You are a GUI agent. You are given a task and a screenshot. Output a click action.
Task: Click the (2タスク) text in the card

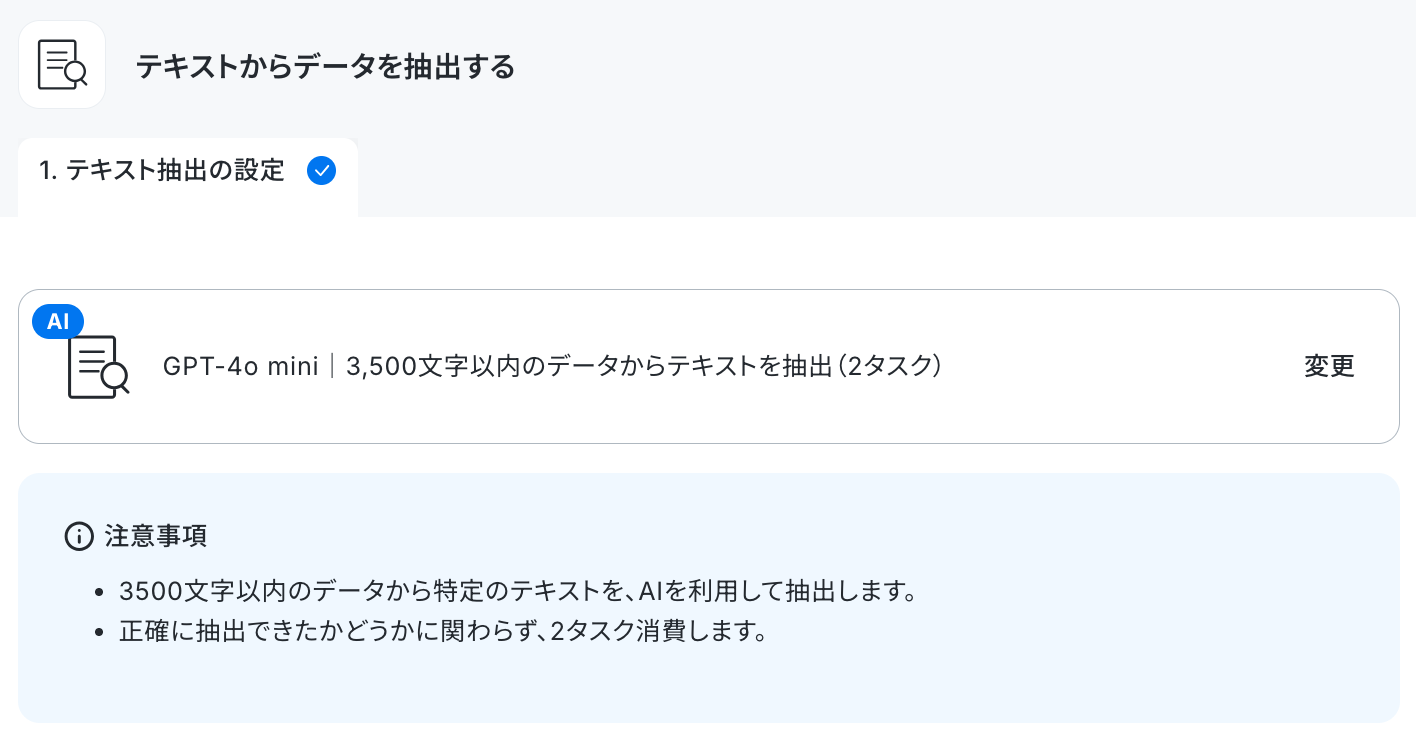(890, 367)
